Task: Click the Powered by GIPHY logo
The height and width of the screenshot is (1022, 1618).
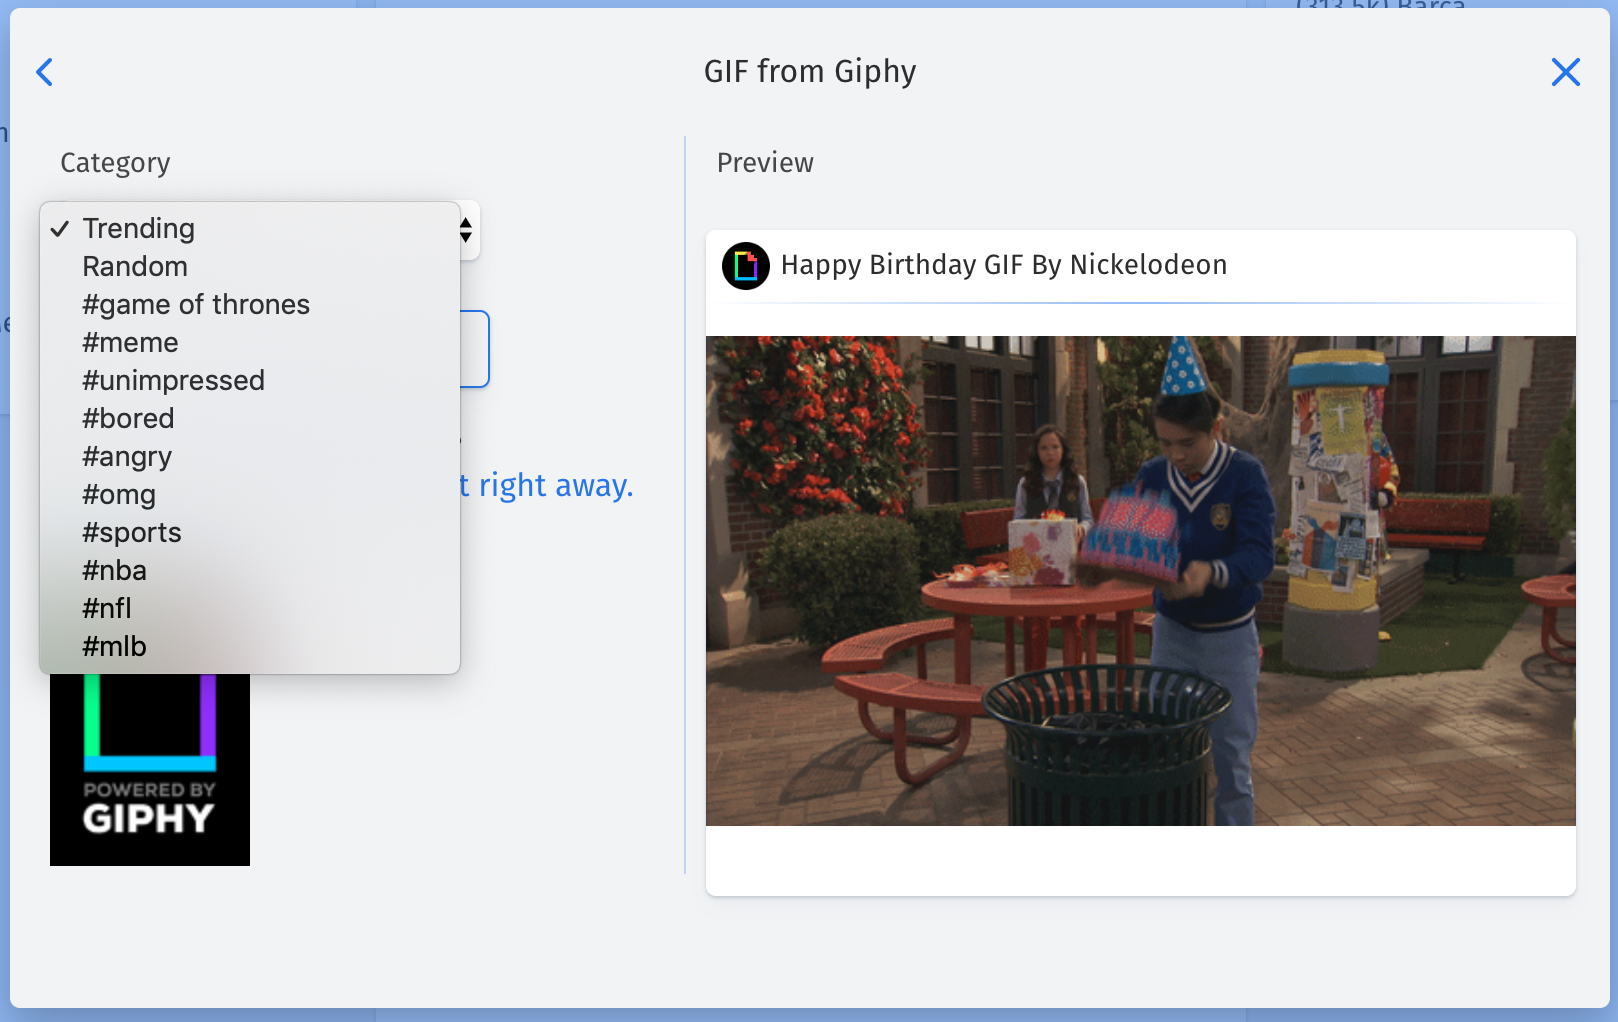Action: (150, 770)
